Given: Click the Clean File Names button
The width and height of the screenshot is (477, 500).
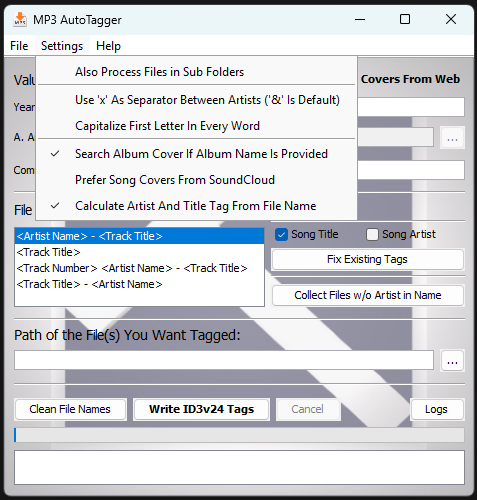Looking at the screenshot, I should 70,409.
